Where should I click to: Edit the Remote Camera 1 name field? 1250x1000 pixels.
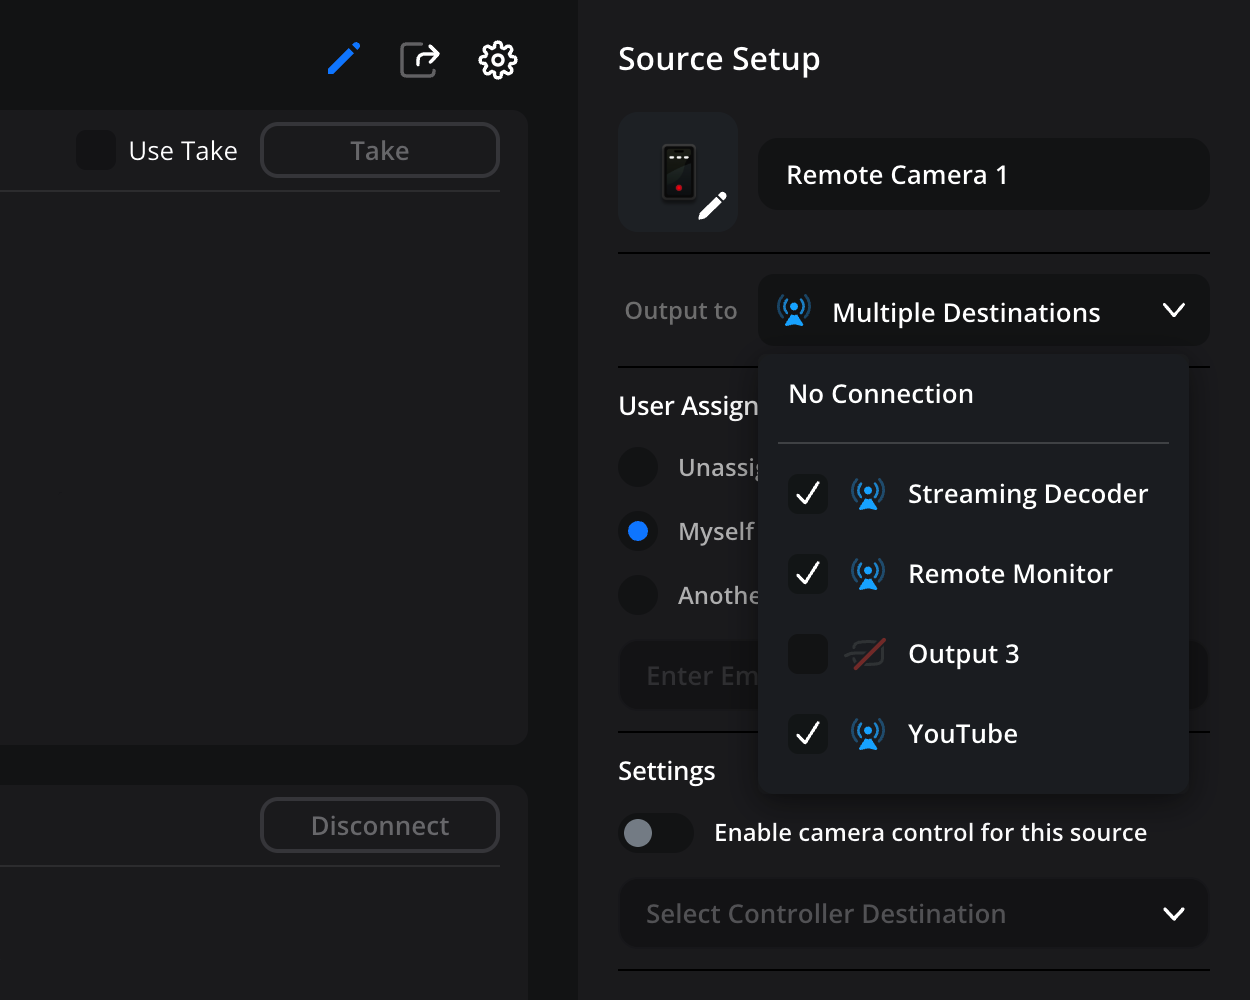pyautogui.click(x=984, y=174)
